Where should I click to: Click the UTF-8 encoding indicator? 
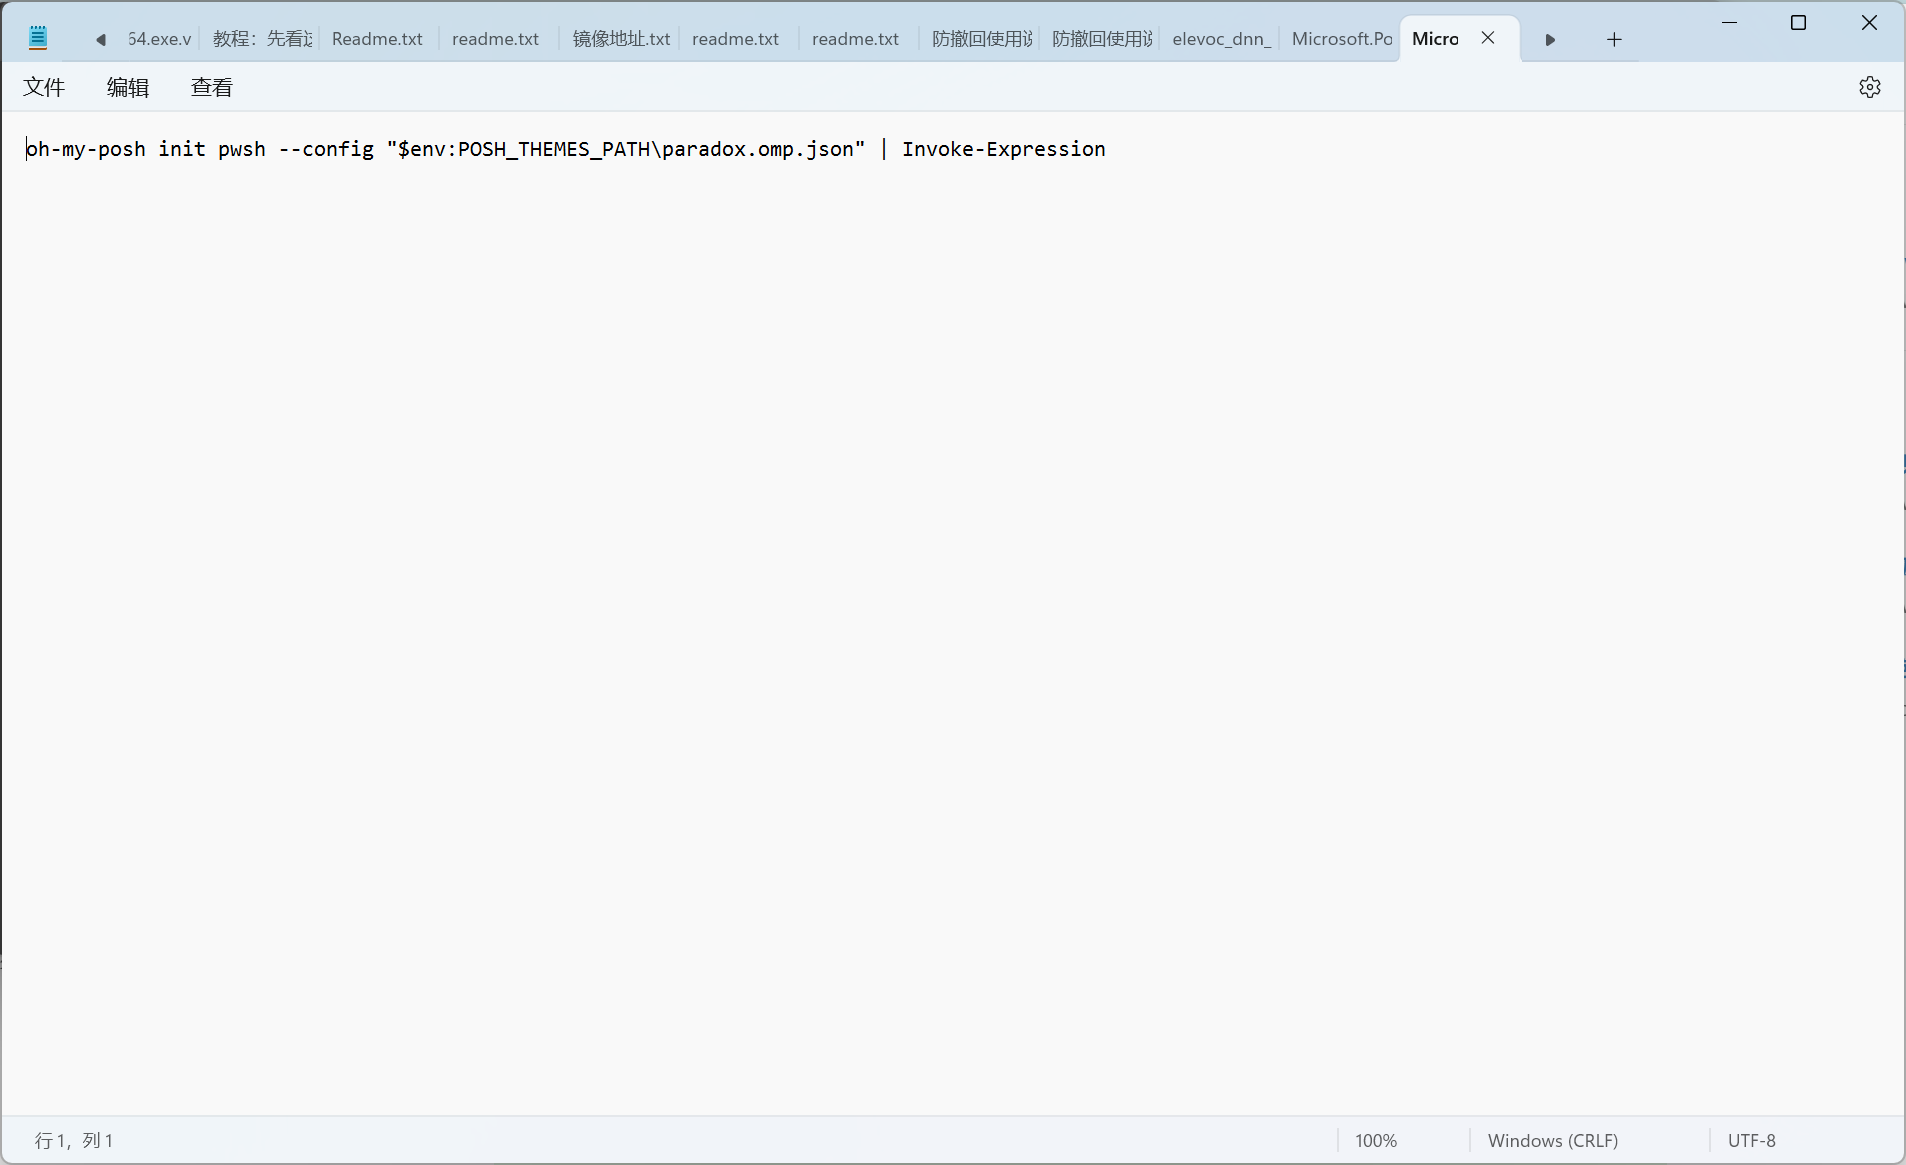coord(1751,1140)
